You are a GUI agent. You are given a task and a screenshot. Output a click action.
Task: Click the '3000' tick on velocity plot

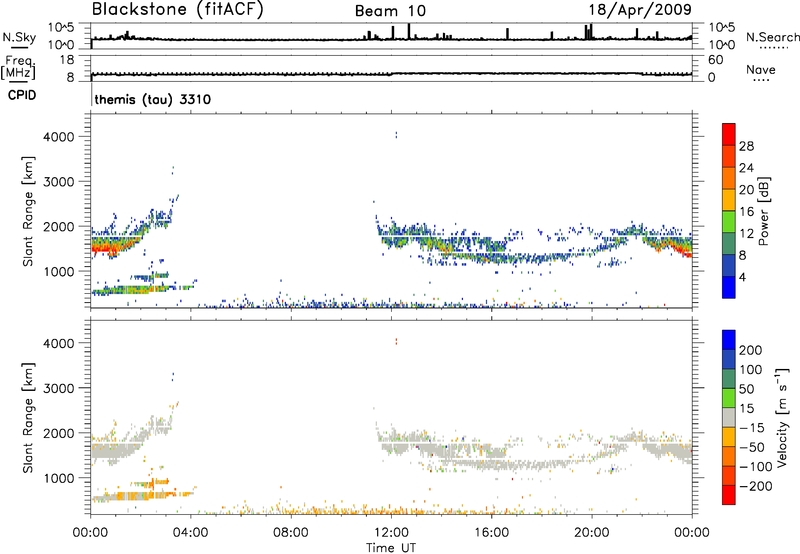pos(59,388)
